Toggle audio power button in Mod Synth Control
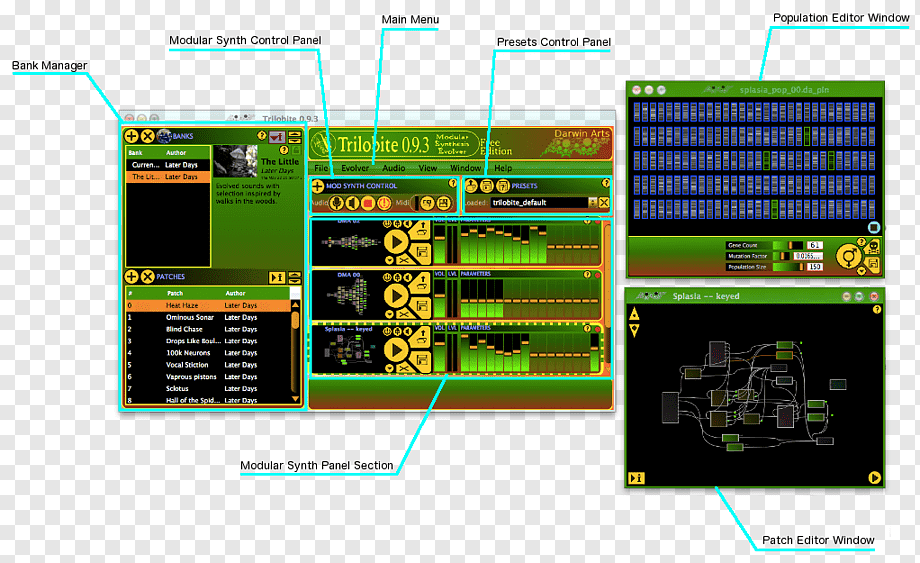 384,203
